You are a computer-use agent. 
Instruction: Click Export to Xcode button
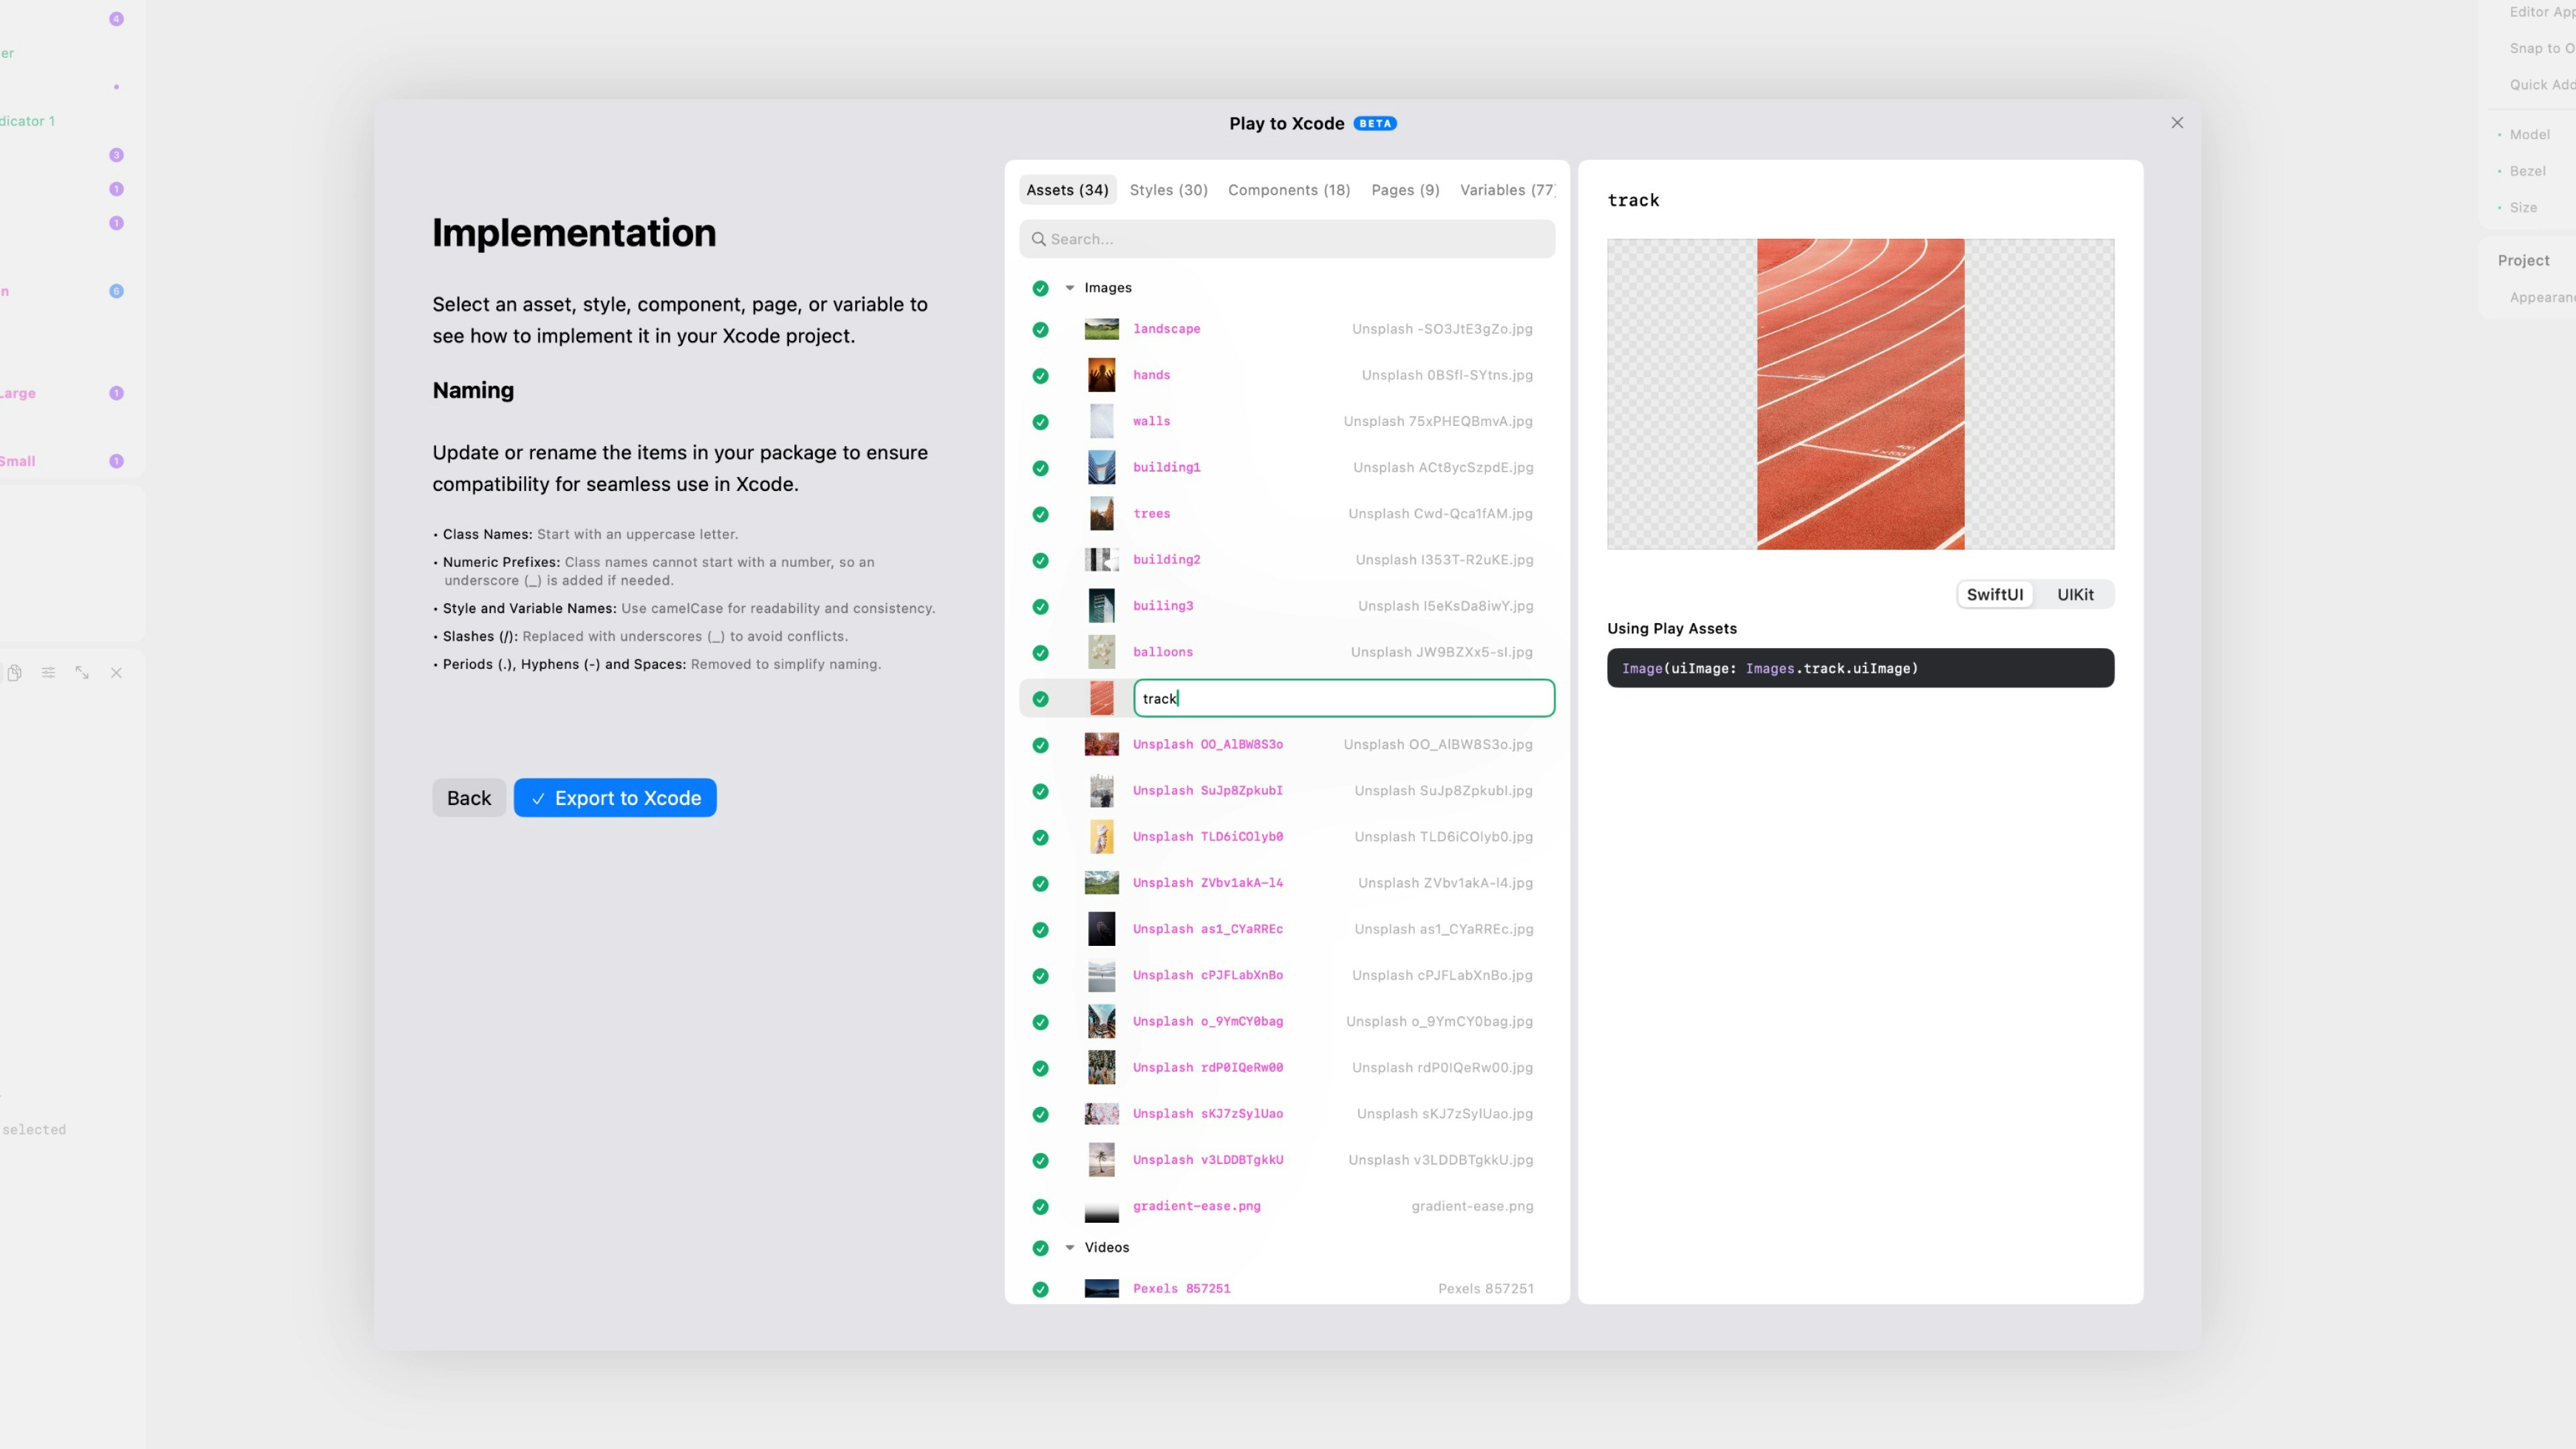click(615, 798)
